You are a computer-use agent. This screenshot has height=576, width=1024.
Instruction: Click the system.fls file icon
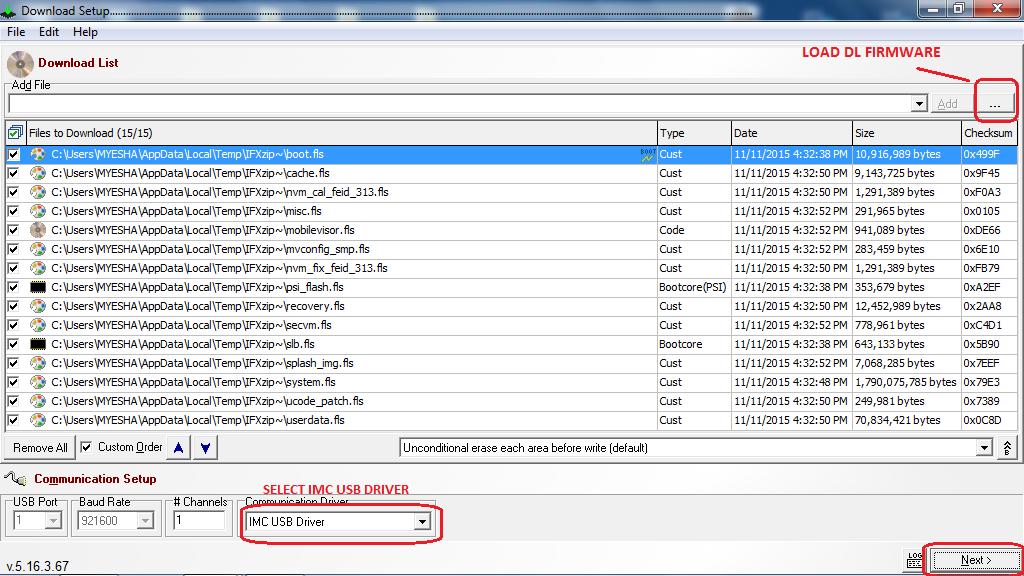38,381
